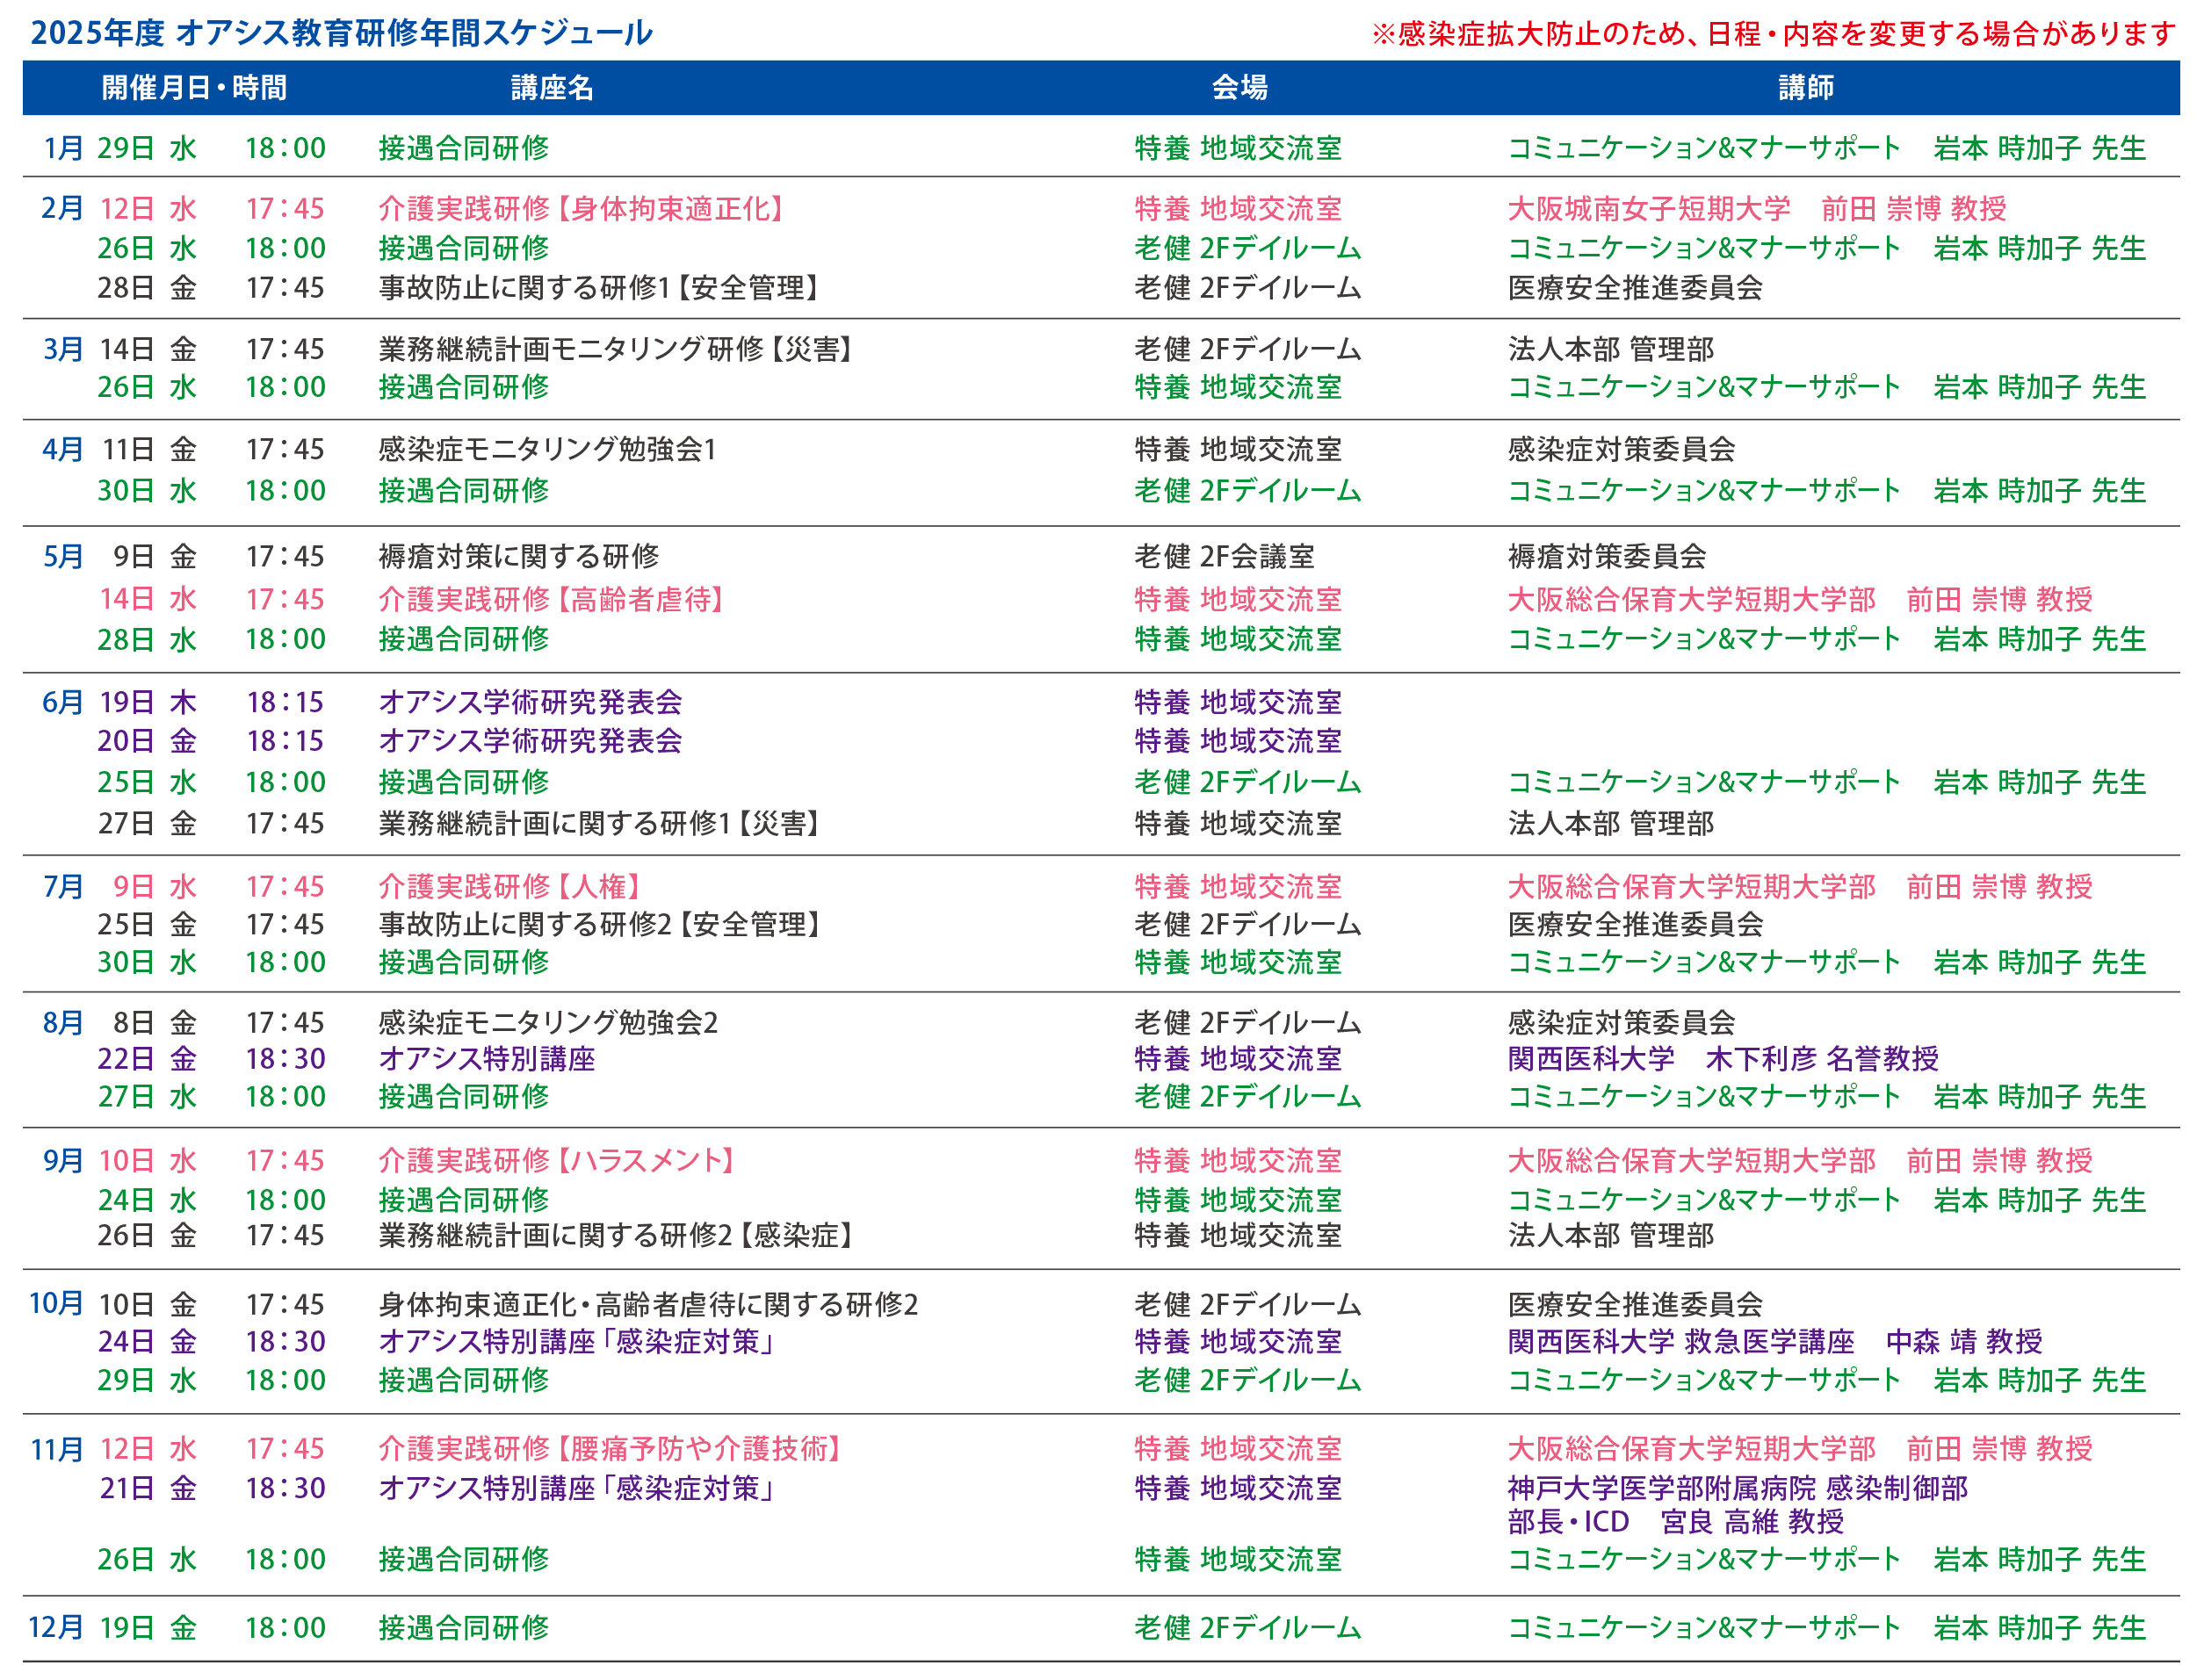Click 身体拘束適正化・高齢者虐待に関する研修2 entry
The image size is (2204, 1680).
[648, 1304]
